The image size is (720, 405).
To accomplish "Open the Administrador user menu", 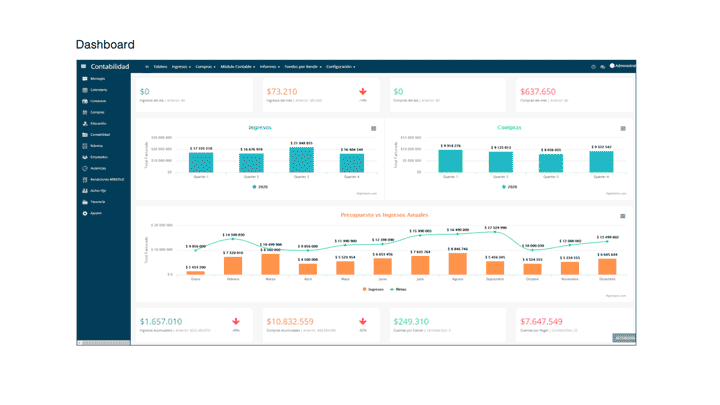I will [623, 66].
